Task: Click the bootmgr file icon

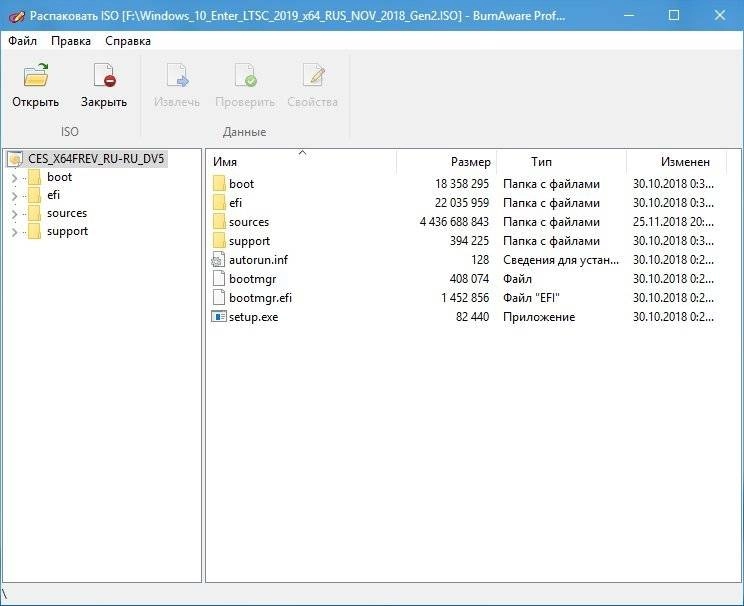Action: [x=219, y=279]
